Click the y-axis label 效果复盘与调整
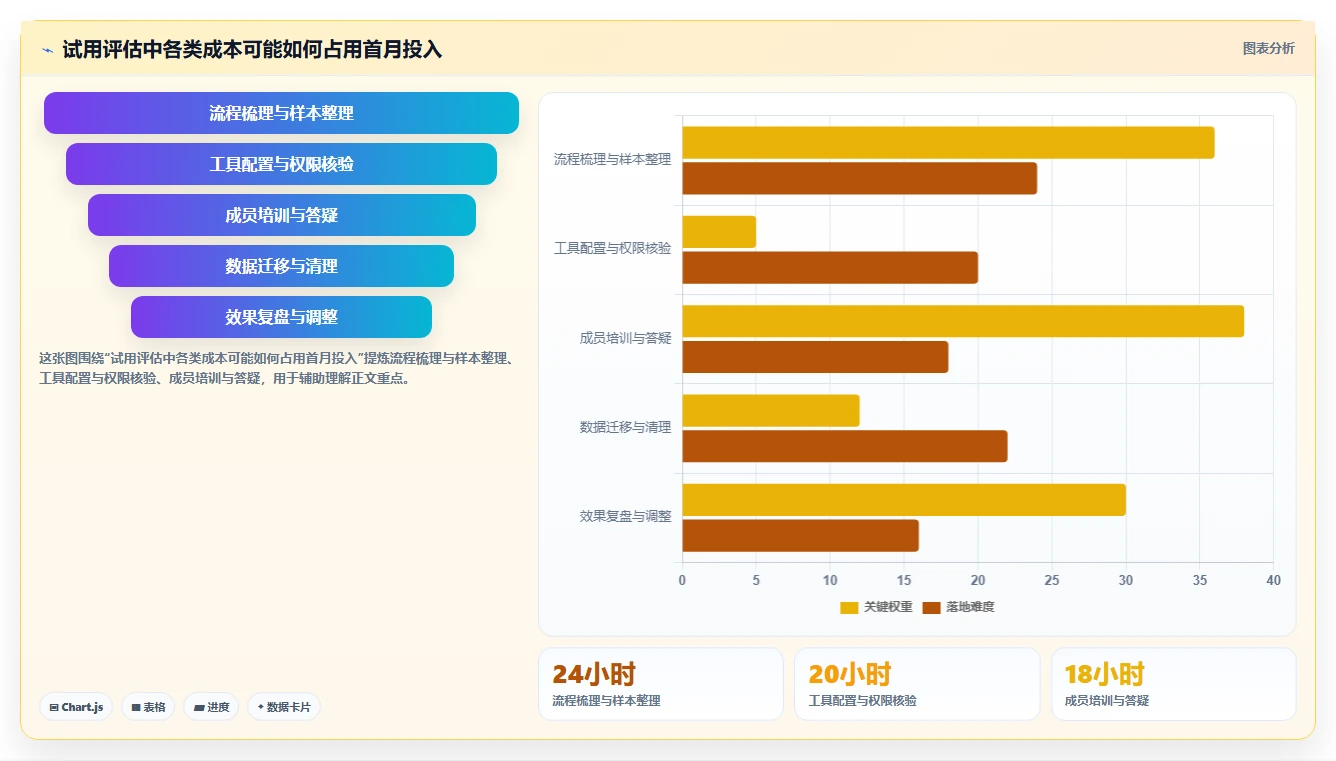Viewport: 1336px width, 761px height. [625, 516]
